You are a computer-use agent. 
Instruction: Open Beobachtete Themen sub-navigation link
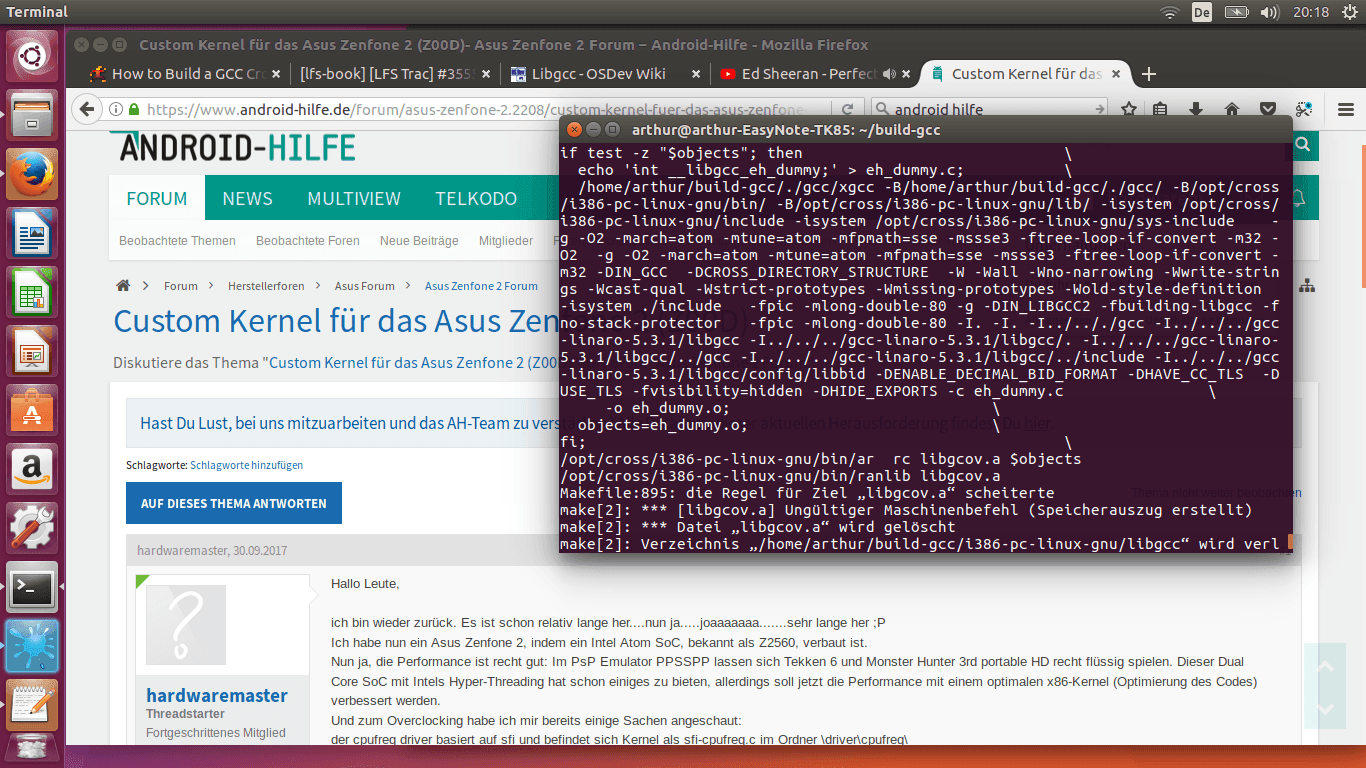177,241
